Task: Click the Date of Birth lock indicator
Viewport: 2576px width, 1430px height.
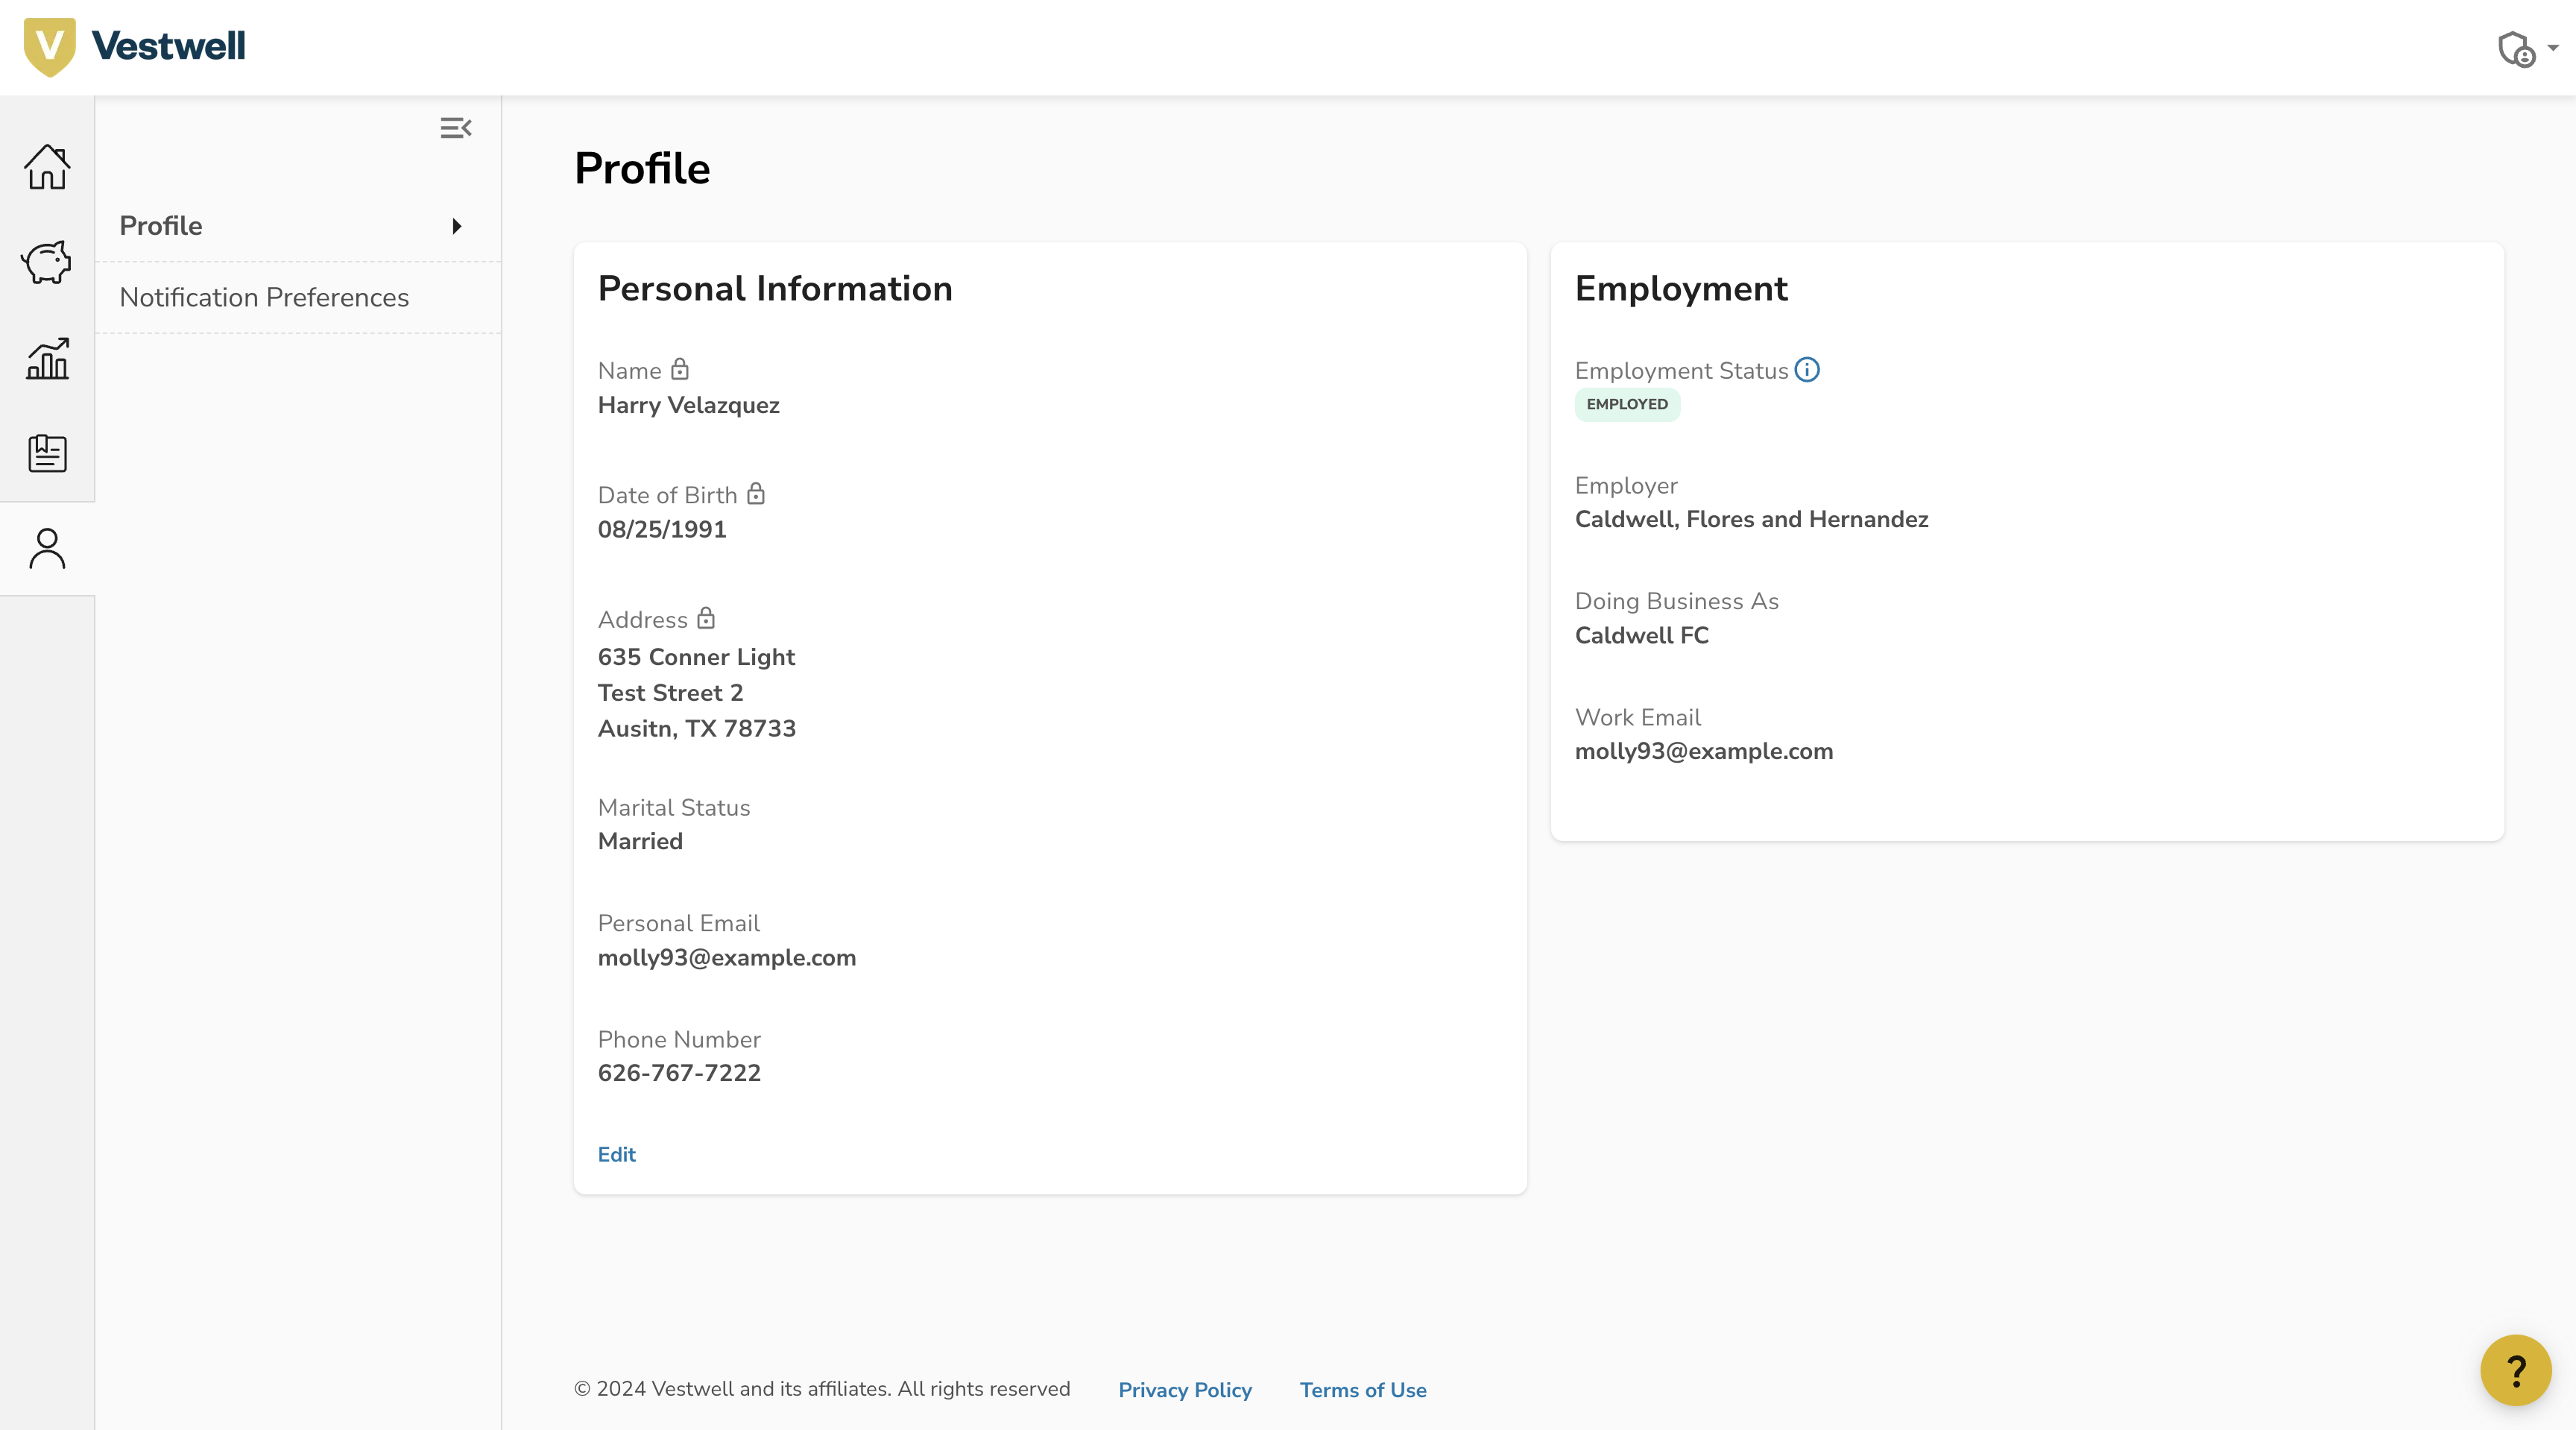Action: [756, 494]
